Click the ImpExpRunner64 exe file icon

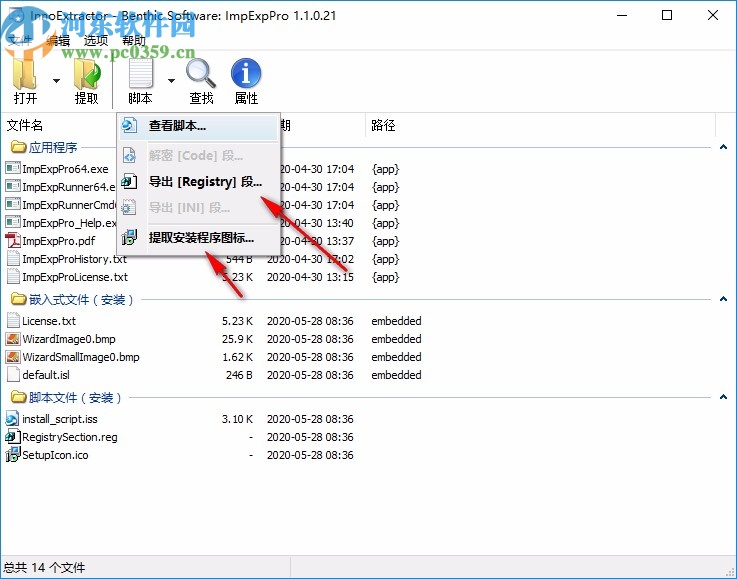[13, 187]
